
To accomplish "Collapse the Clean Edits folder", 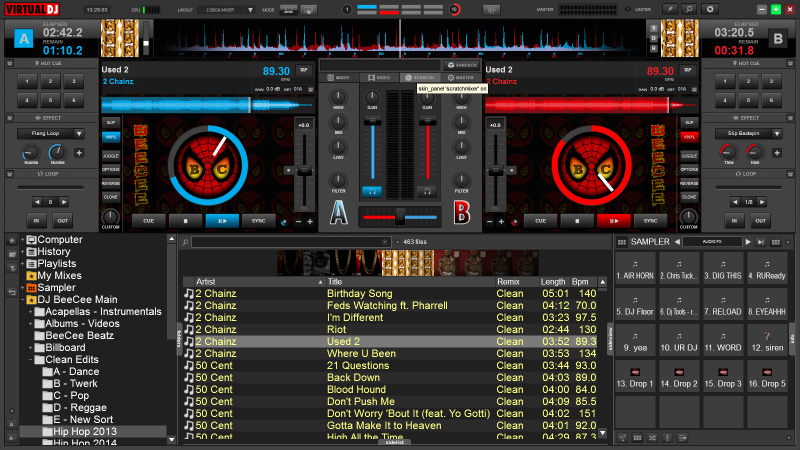I will [31, 360].
